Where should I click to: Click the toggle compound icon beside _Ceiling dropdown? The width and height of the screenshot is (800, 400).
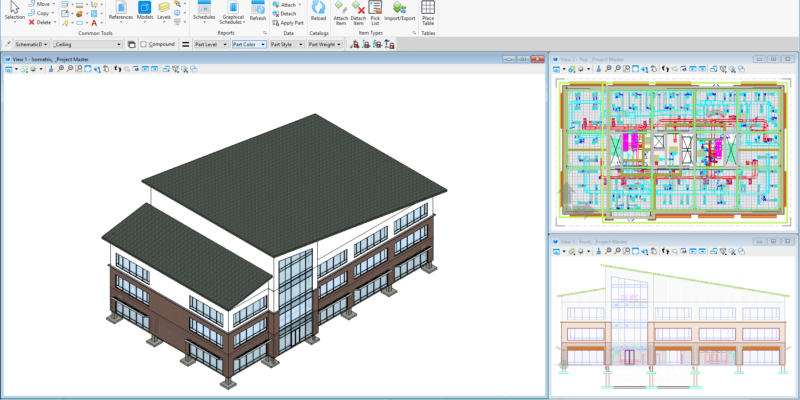131,44
